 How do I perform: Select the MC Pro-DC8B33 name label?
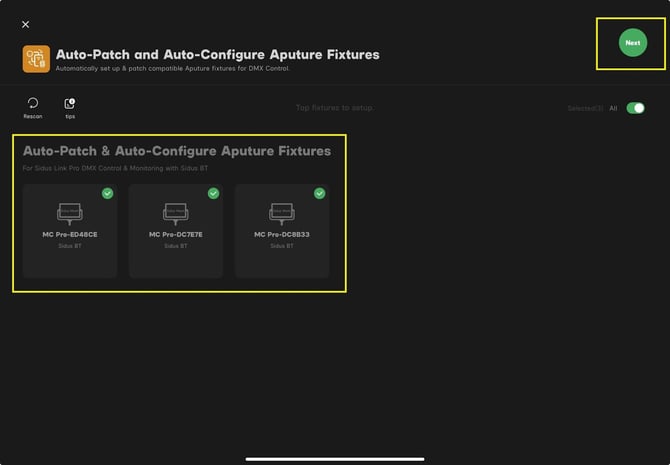tap(282, 234)
